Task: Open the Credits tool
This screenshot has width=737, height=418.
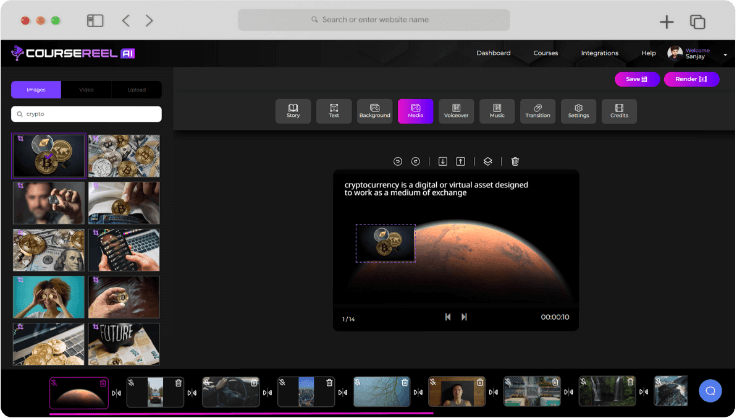Action: [619, 111]
